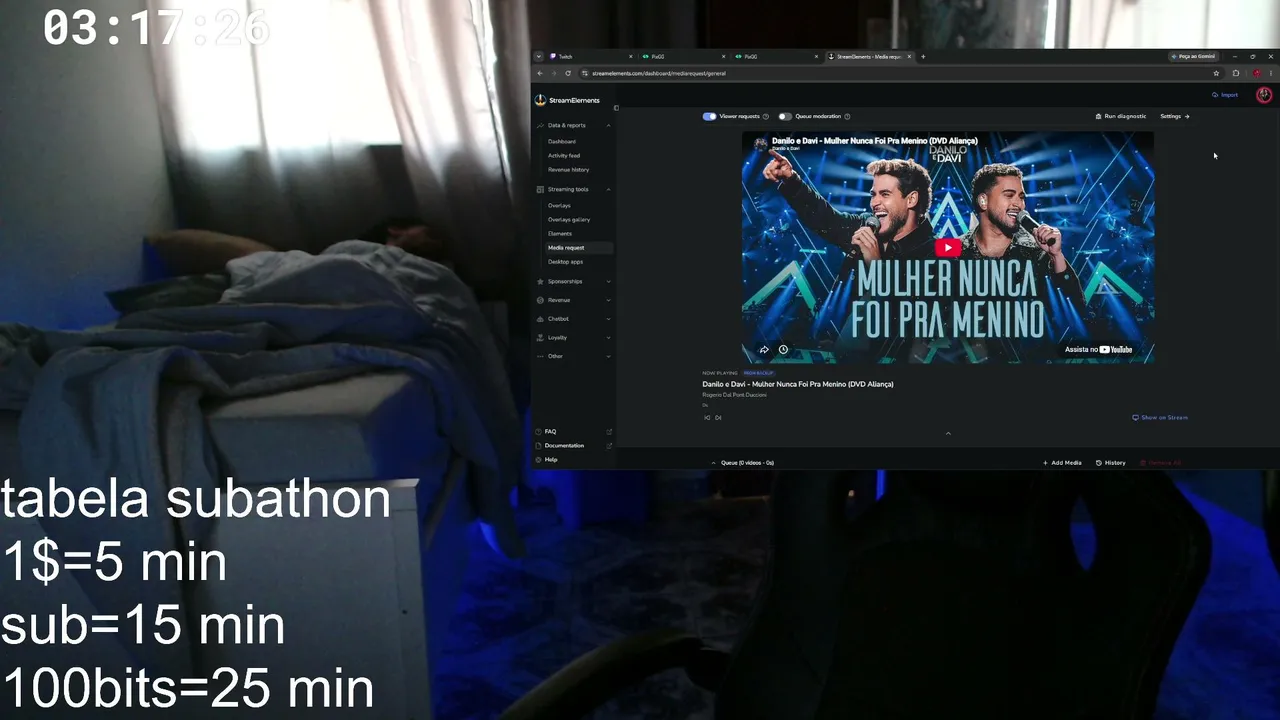This screenshot has height=720, width=1280.
Task: Open the Elements page
Action: tap(560, 233)
